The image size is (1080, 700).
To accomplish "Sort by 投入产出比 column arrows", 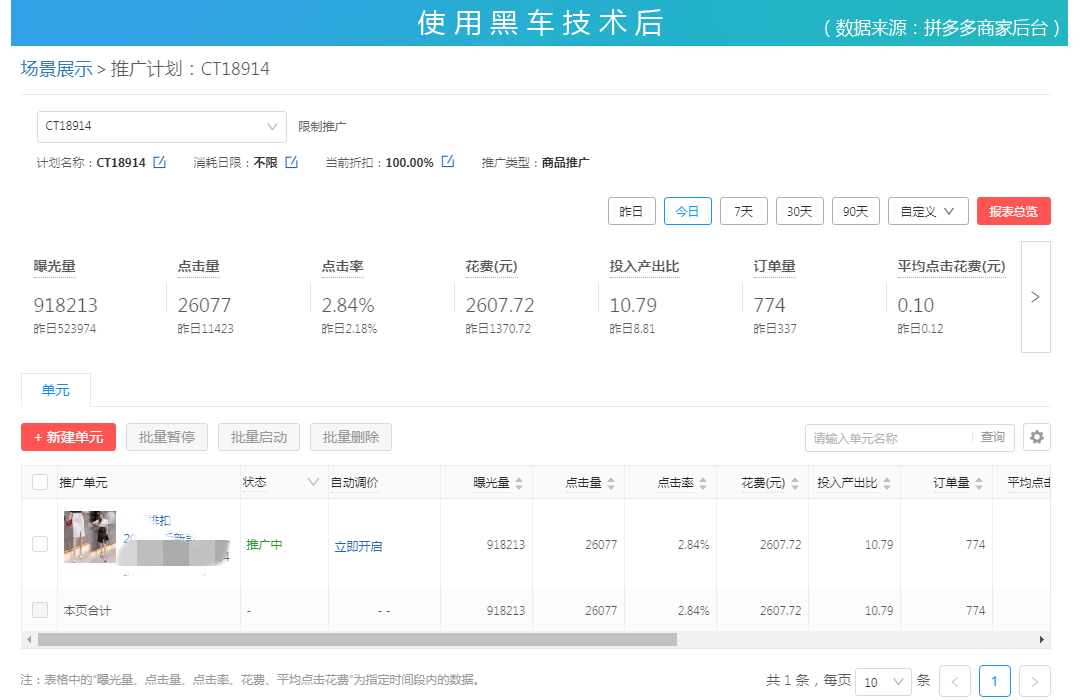I will [887, 483].
